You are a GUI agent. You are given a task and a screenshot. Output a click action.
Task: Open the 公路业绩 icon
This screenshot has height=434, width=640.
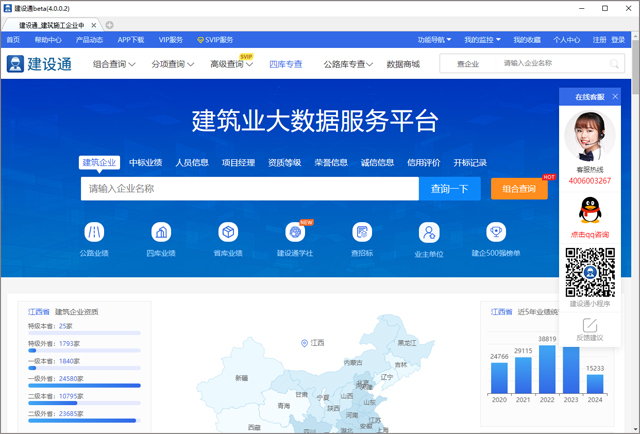(94, 232)
